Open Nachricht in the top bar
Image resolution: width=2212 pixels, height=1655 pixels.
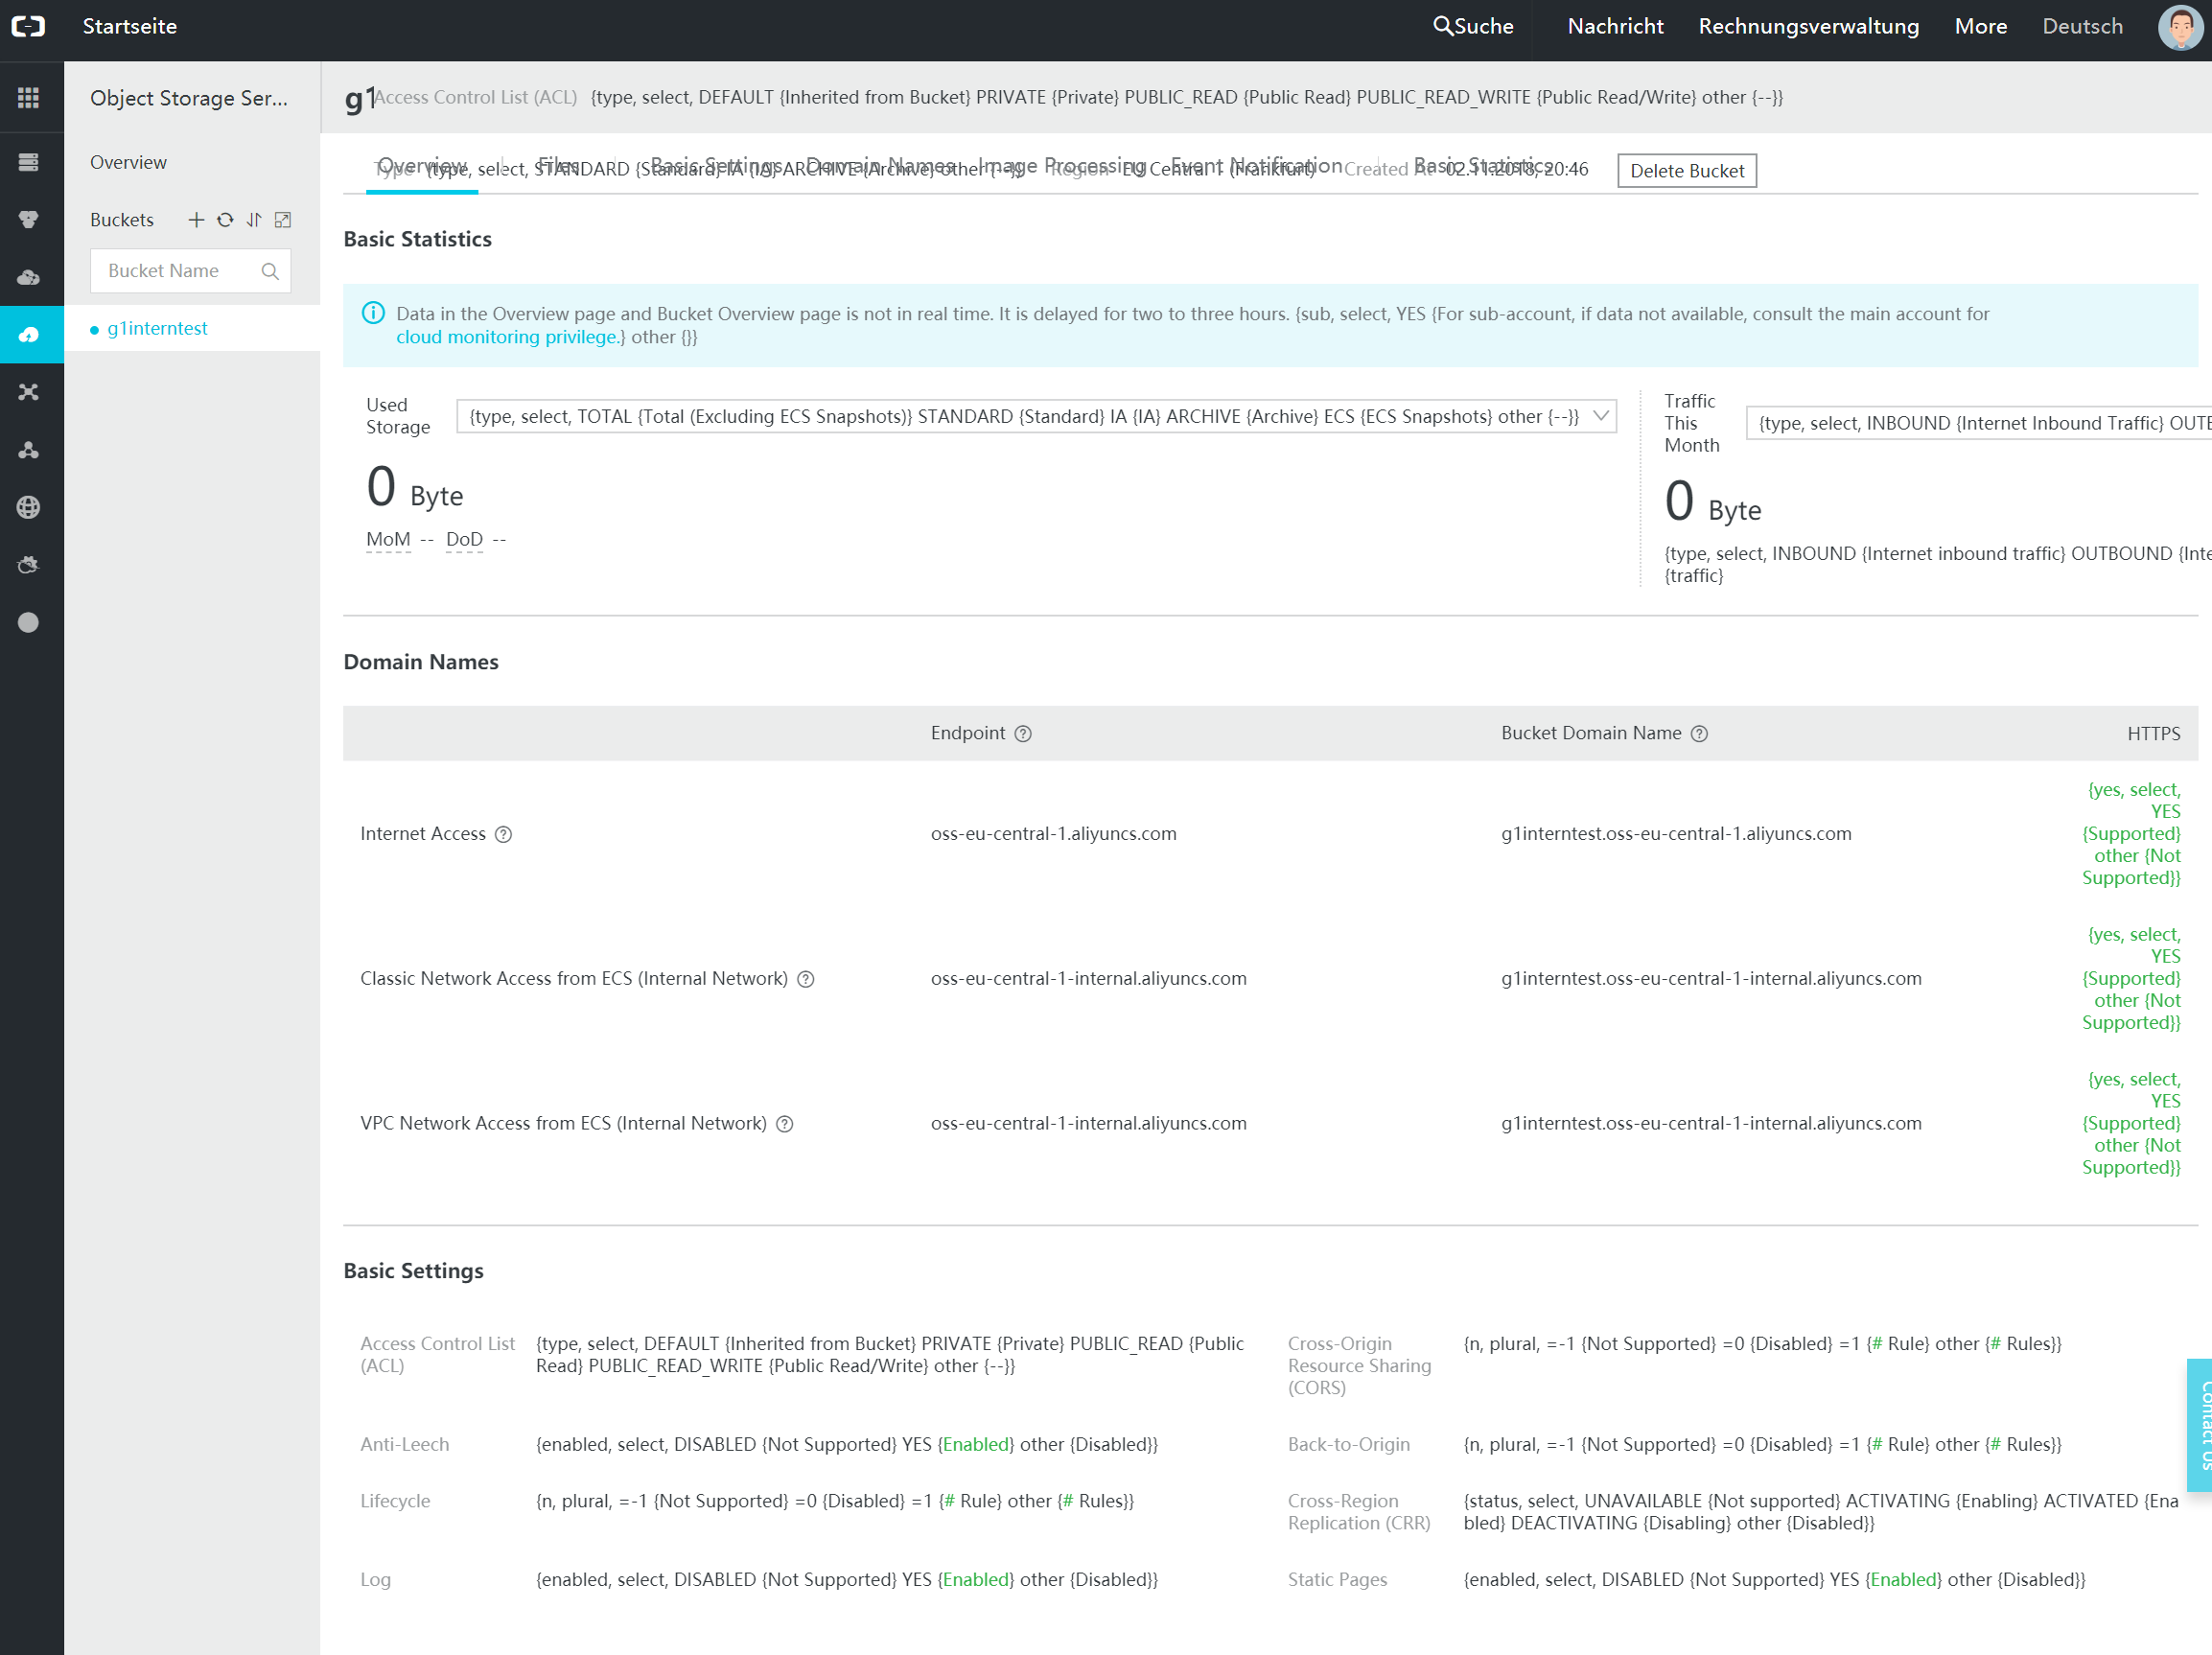click(x=1615, y=27)
